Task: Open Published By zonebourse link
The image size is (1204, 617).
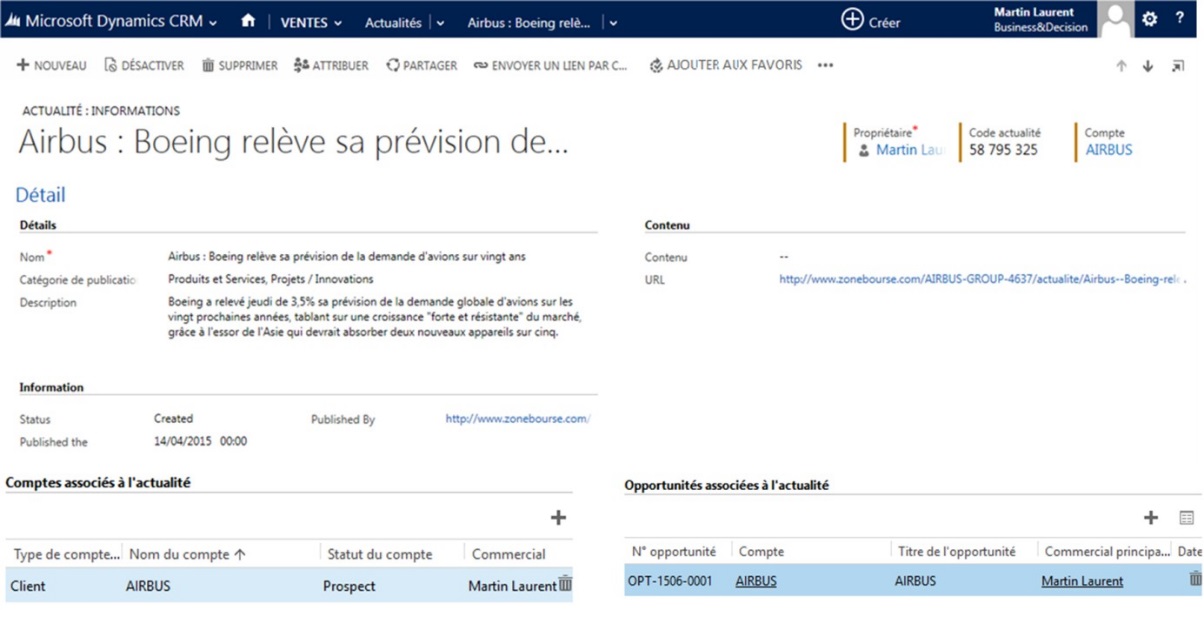Action: [517, 419]
